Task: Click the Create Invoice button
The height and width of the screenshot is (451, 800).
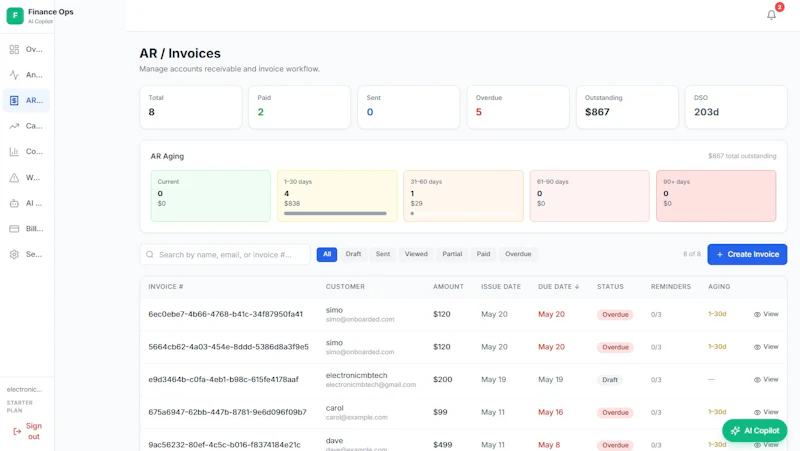Action: coord(747,254)
